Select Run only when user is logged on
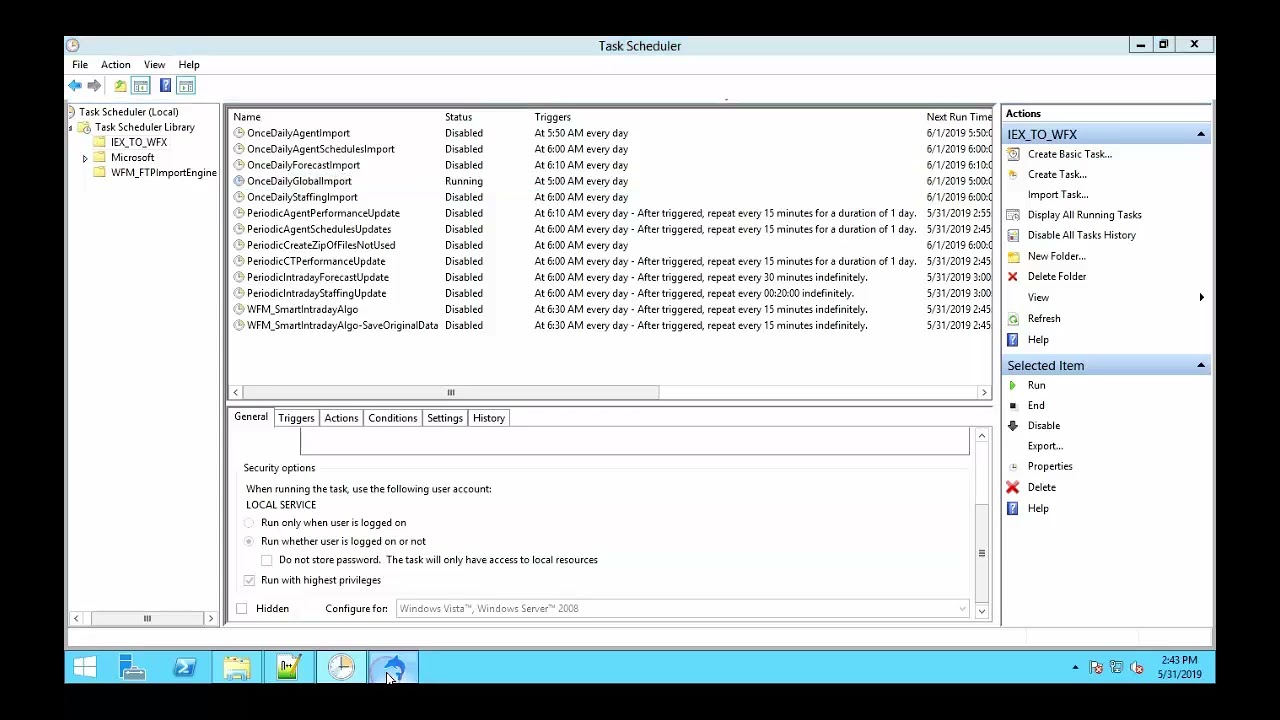 point(249,523)
